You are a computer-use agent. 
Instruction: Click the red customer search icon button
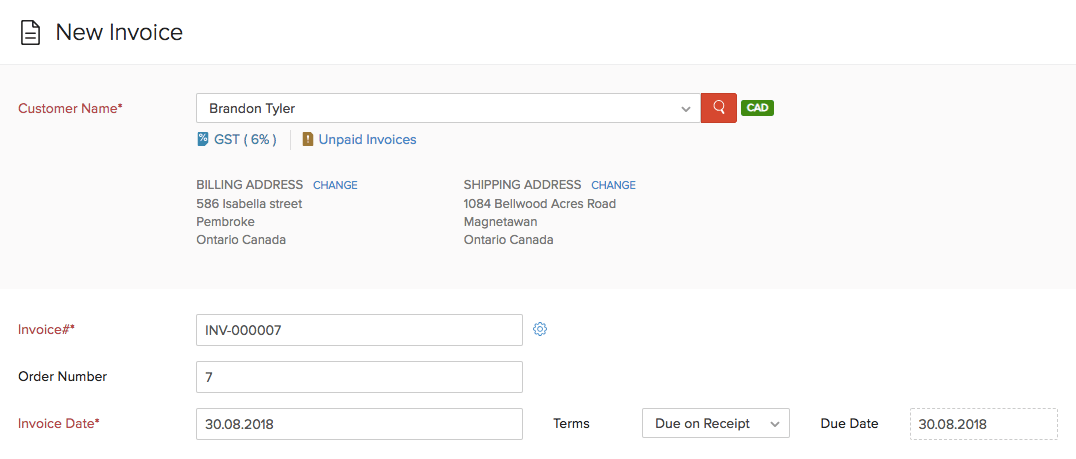(x=719, y=108)
